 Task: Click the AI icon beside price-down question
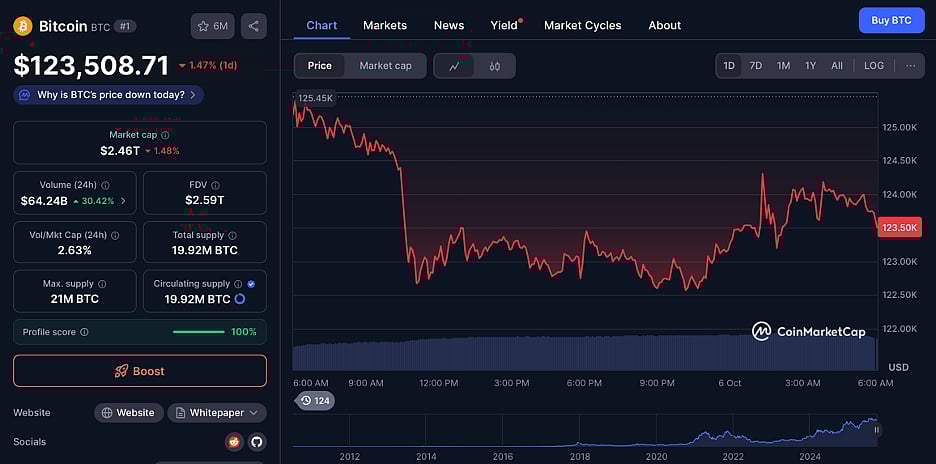[25, 95]
